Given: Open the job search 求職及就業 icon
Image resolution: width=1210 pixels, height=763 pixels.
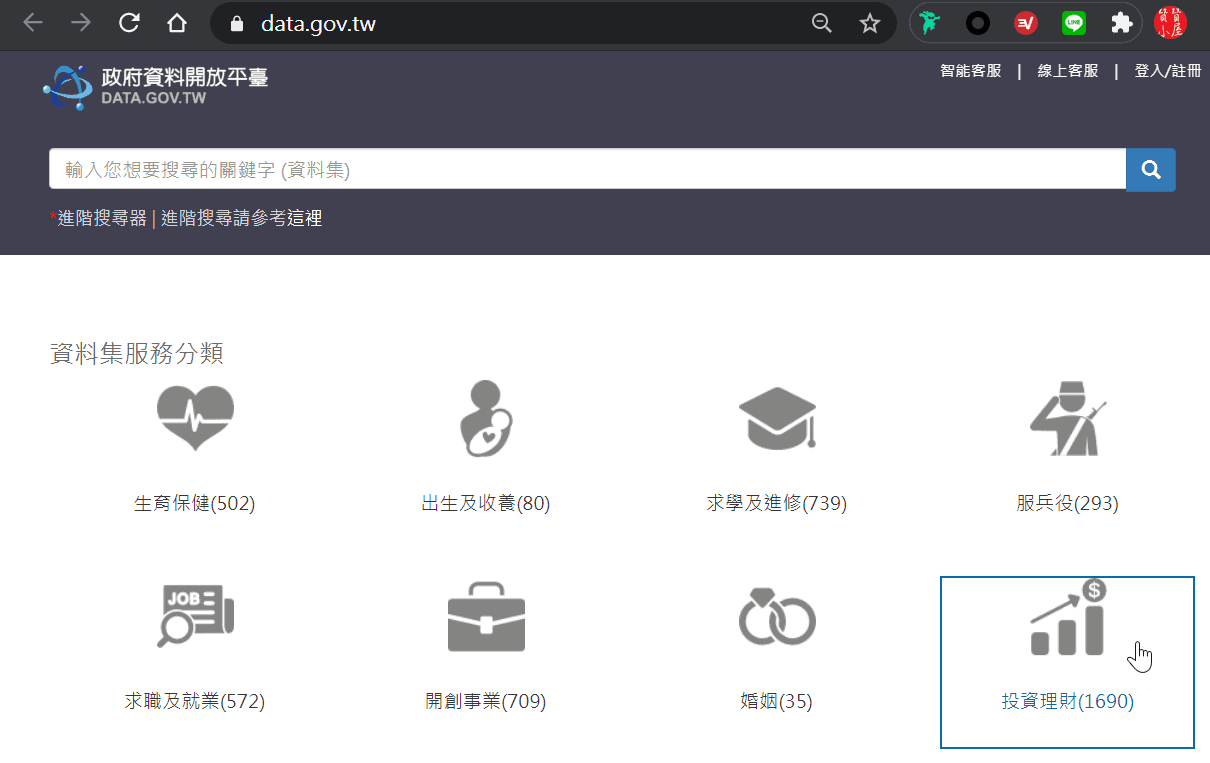Looking at the screenshot, I should pyautogui.click(x=195, y=615).
